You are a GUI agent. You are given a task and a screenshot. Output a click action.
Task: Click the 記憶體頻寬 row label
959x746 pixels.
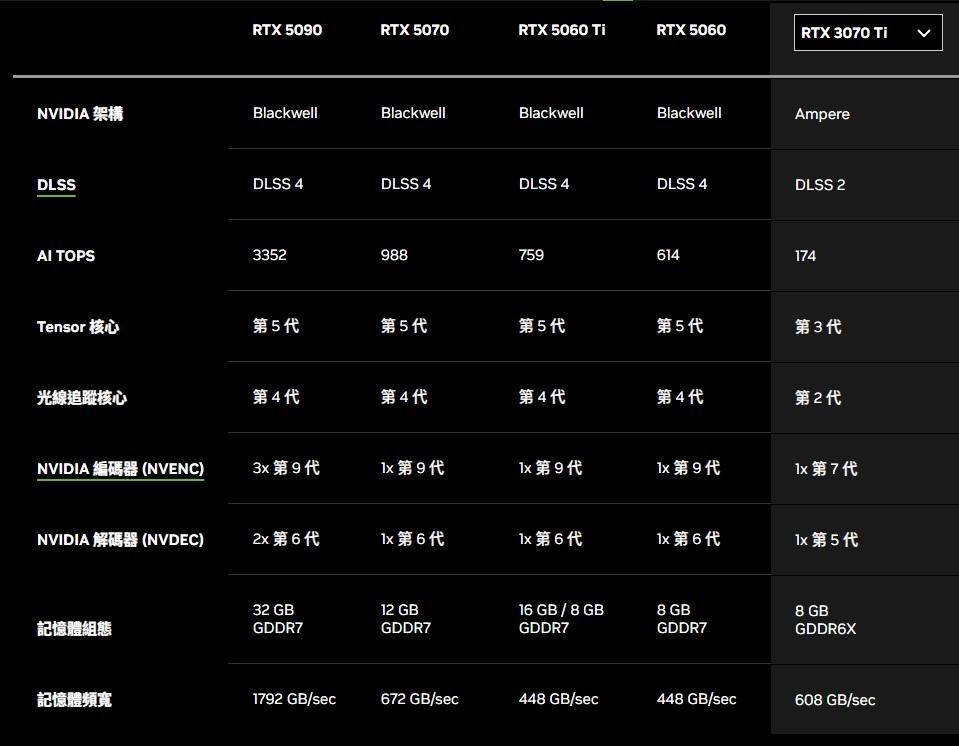click(75, 700)
